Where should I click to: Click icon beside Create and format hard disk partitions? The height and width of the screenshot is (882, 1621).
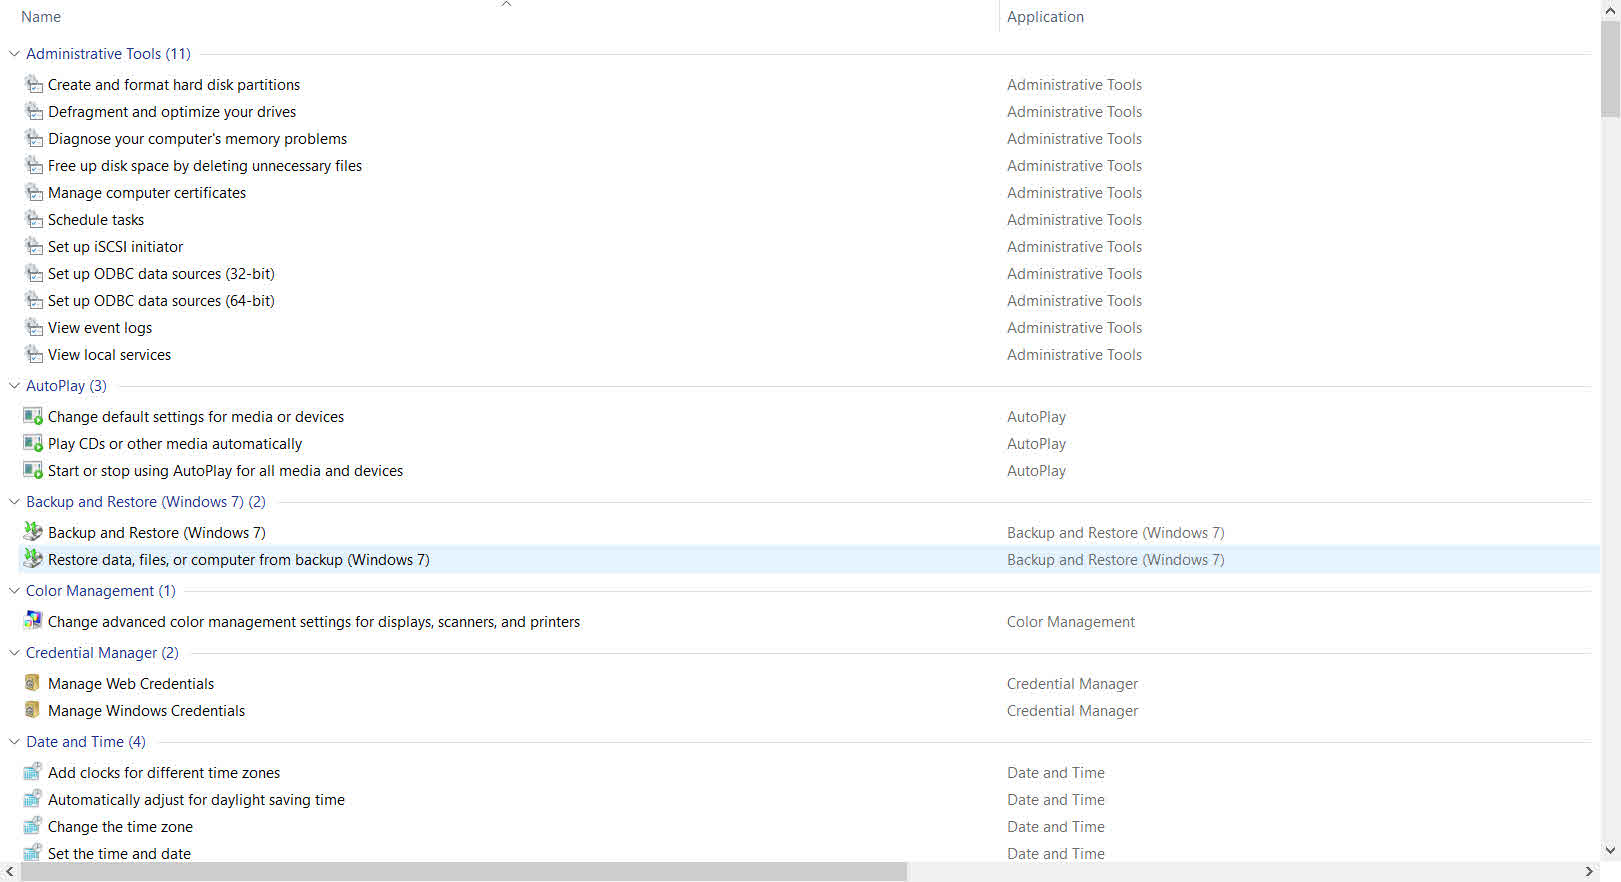[33, 84]
